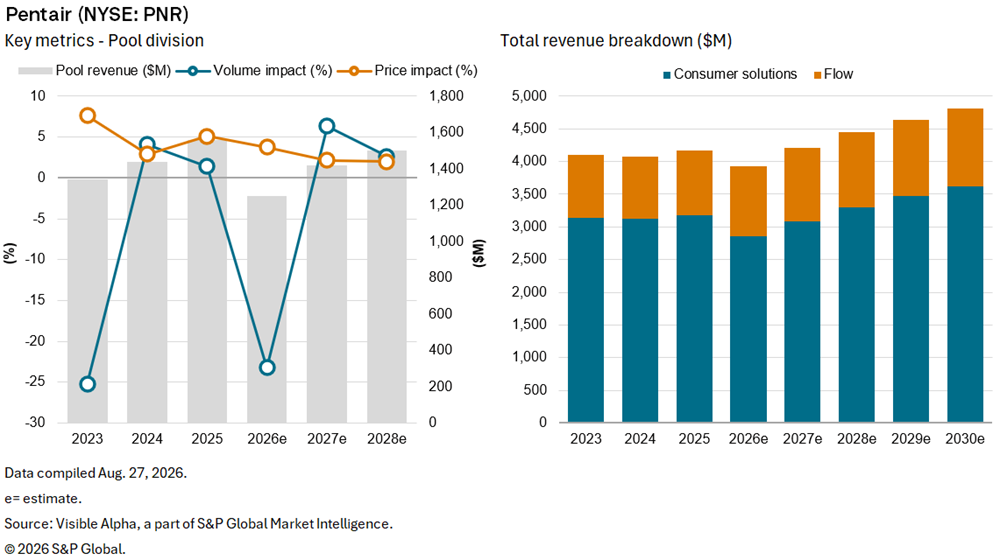Click the '1,800' right axis value
The image size is (1000, 560).
[x=446, y=96]
